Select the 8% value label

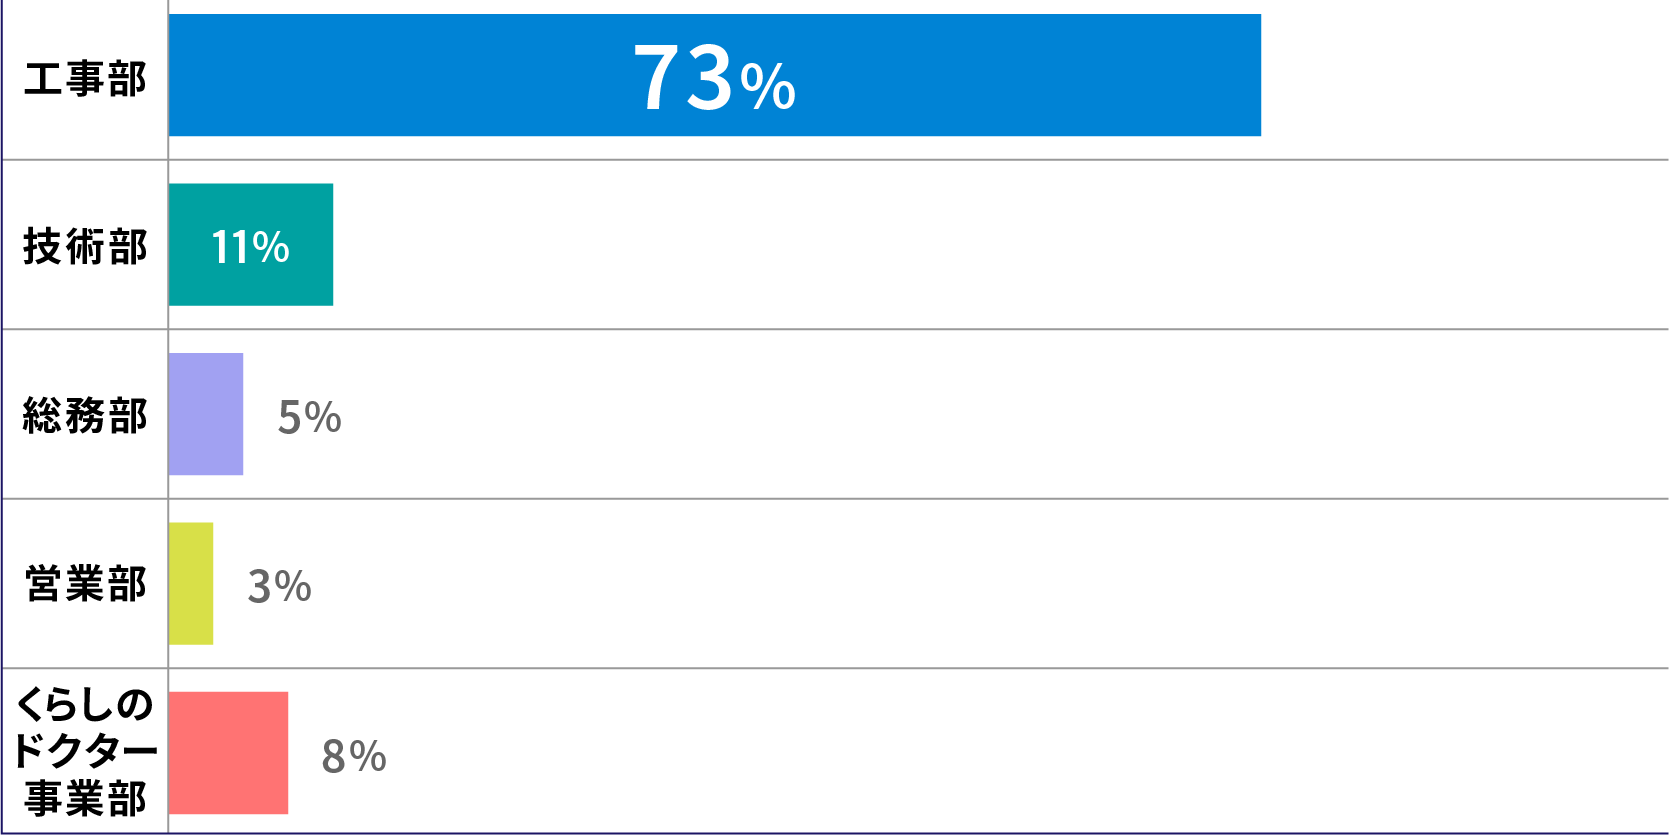[354, 757]
